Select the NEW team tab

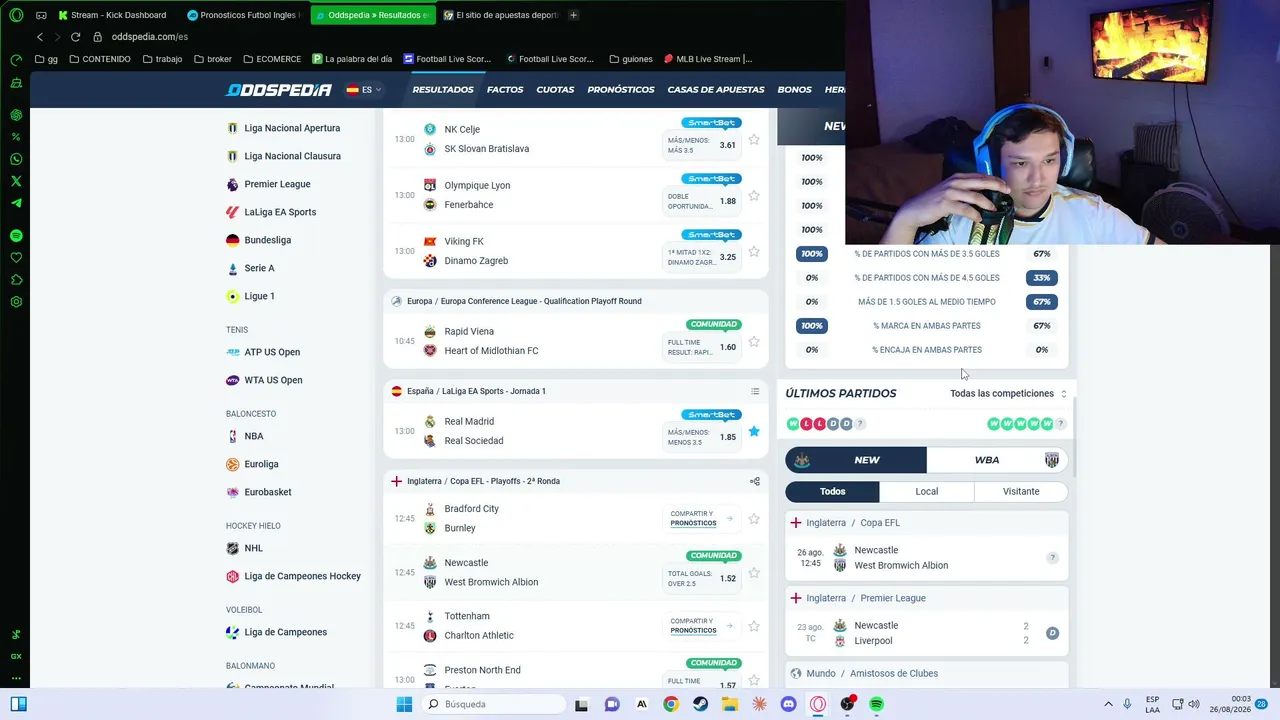coord(856,460)
